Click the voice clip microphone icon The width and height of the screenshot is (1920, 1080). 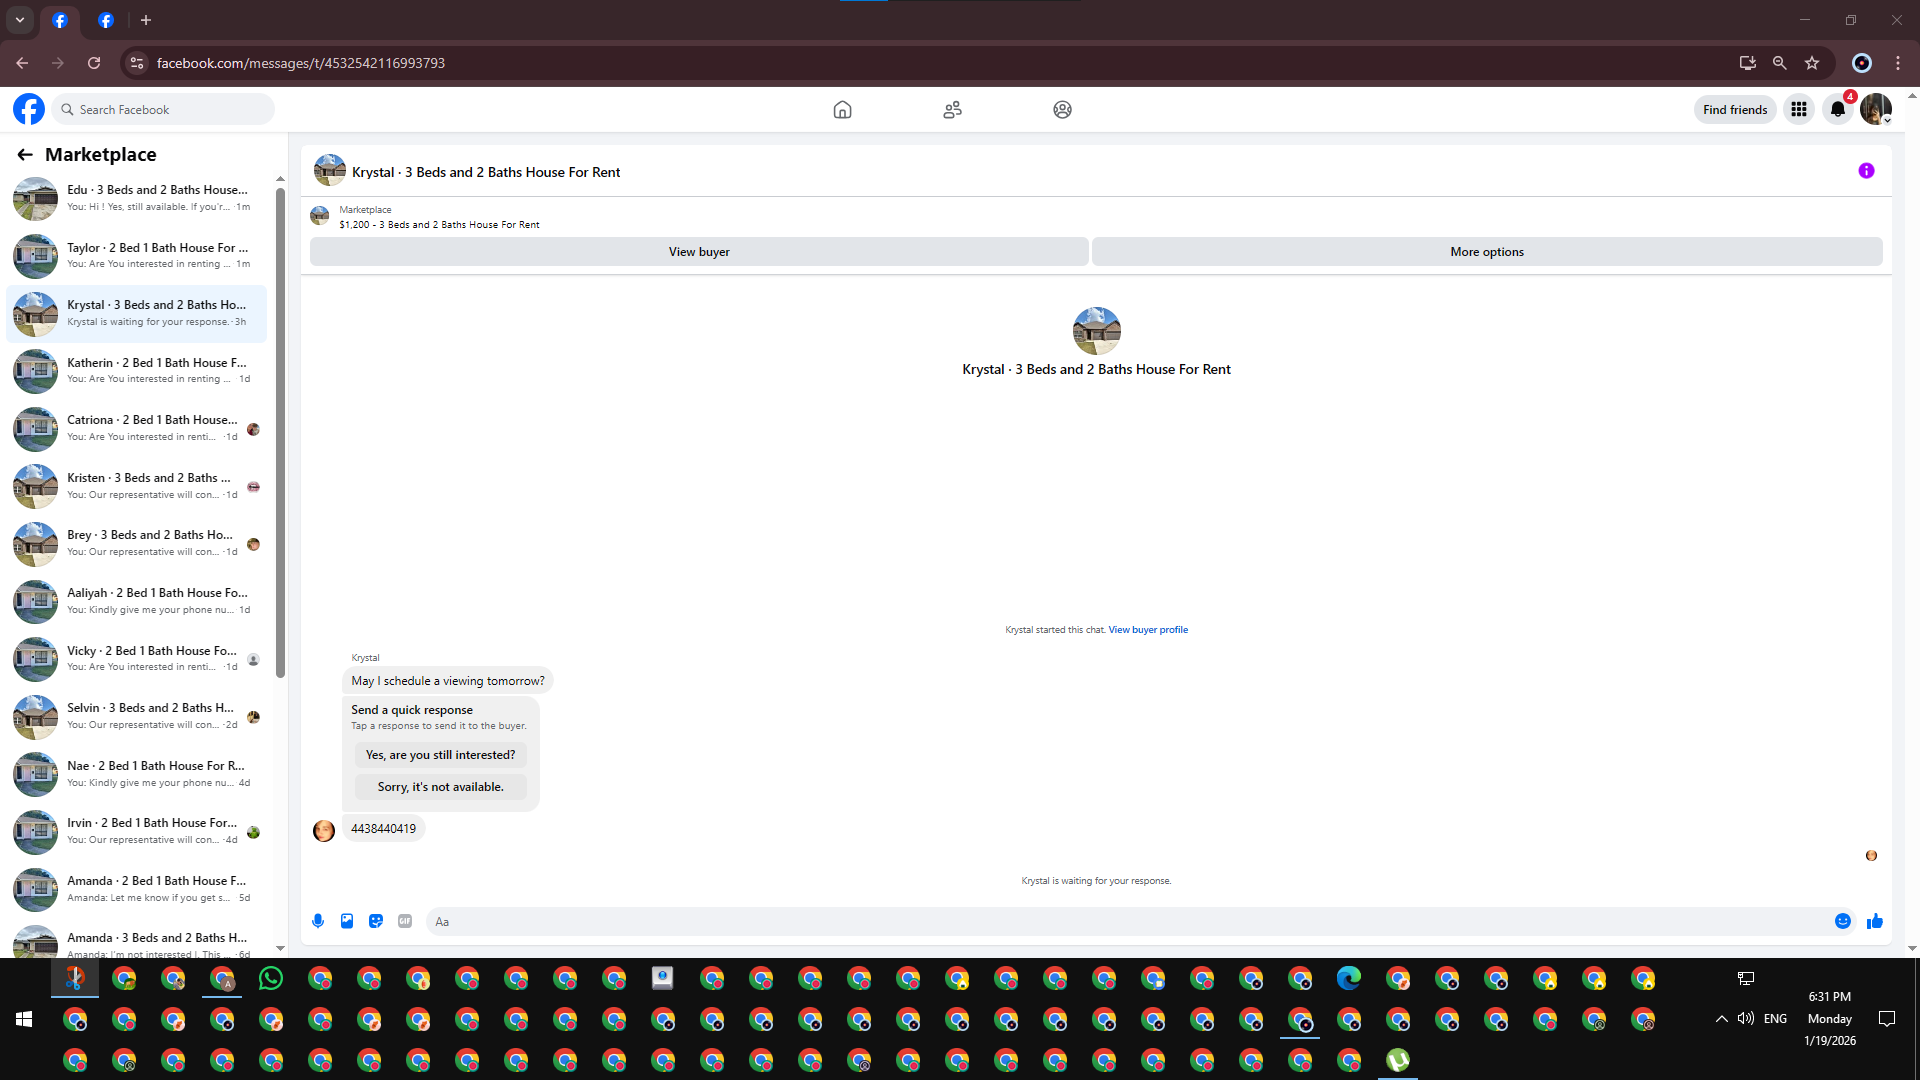pyautogui.click(x=318, y=921)
